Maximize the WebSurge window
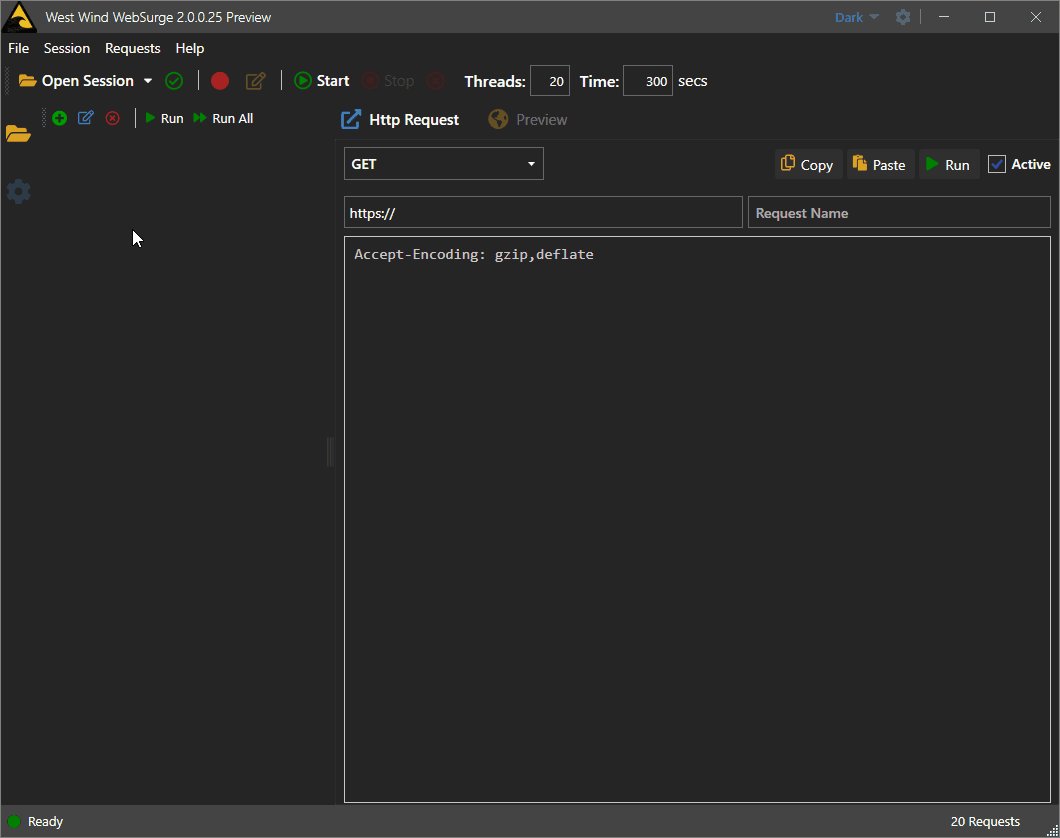This screenshot has height=838, width=1060. coord(990,17)
